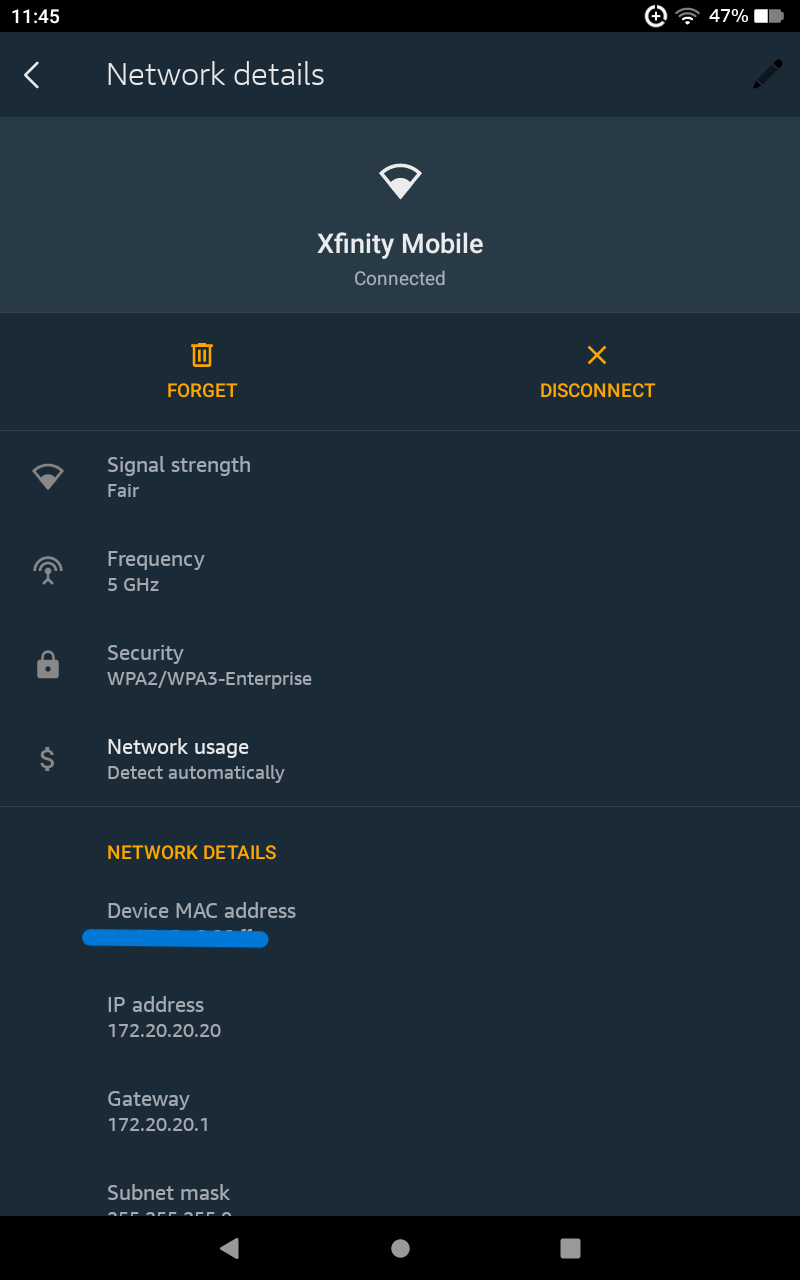
Task: Tap the trash can Forget icon
Action: [202, 355]
